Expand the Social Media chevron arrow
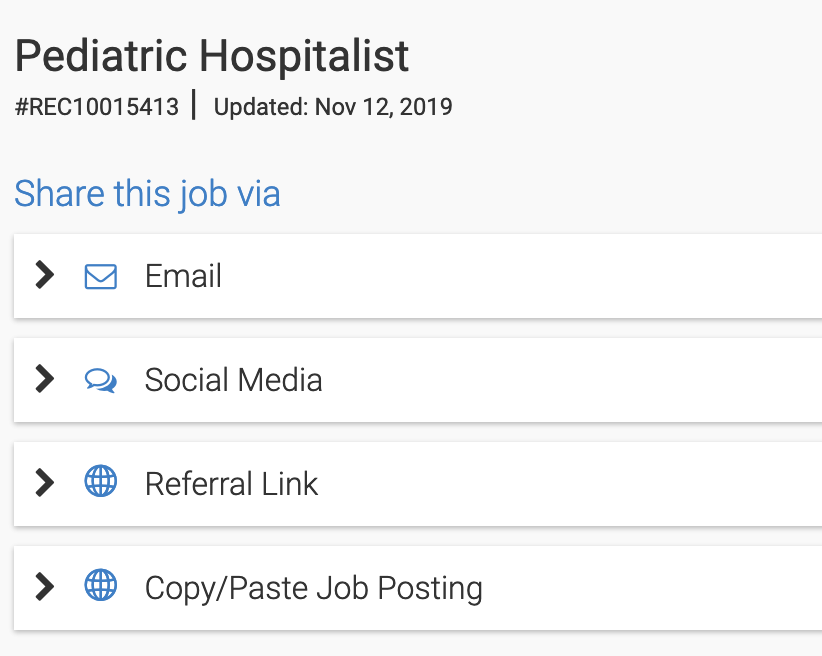Screen dimensions: 822x656 pyautogui.click(x=44, y=380)
